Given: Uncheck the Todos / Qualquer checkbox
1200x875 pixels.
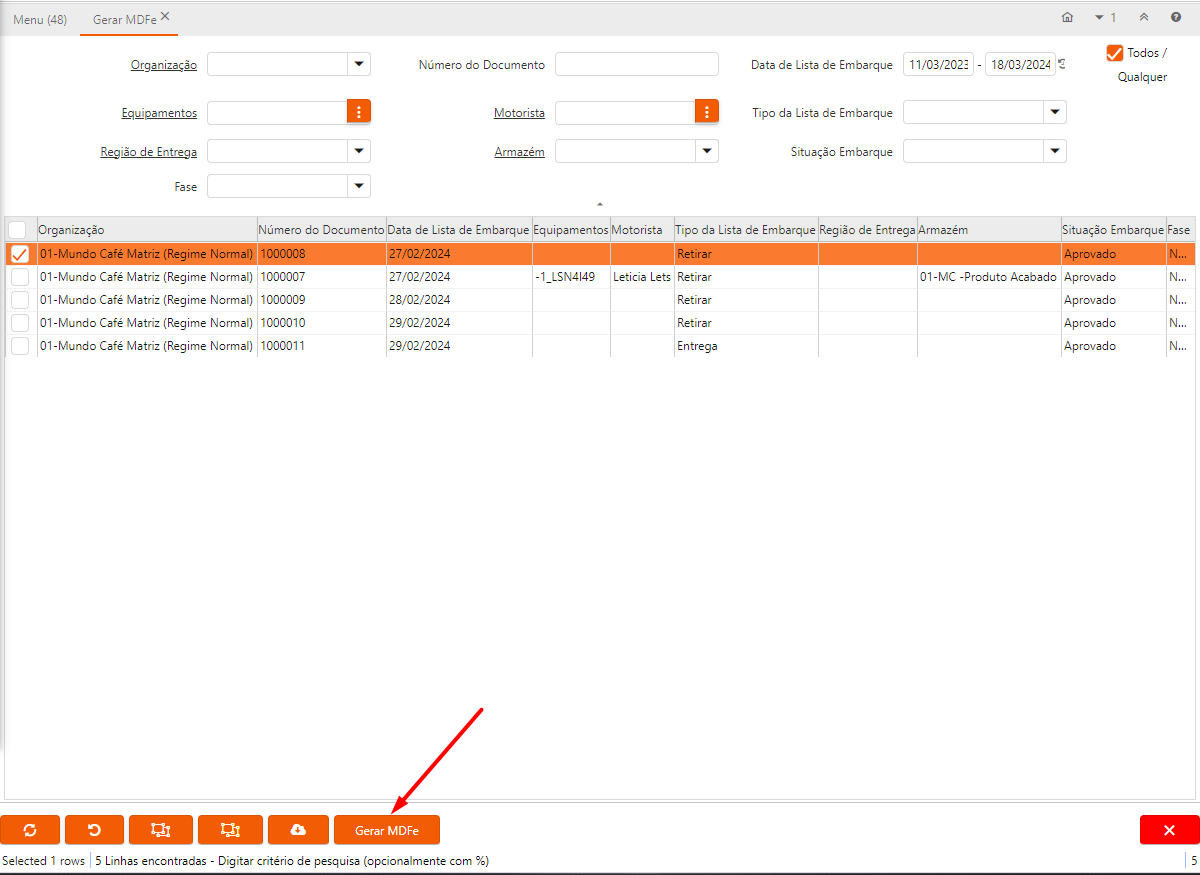Looking at the screenshot, I should point(1115,53).
